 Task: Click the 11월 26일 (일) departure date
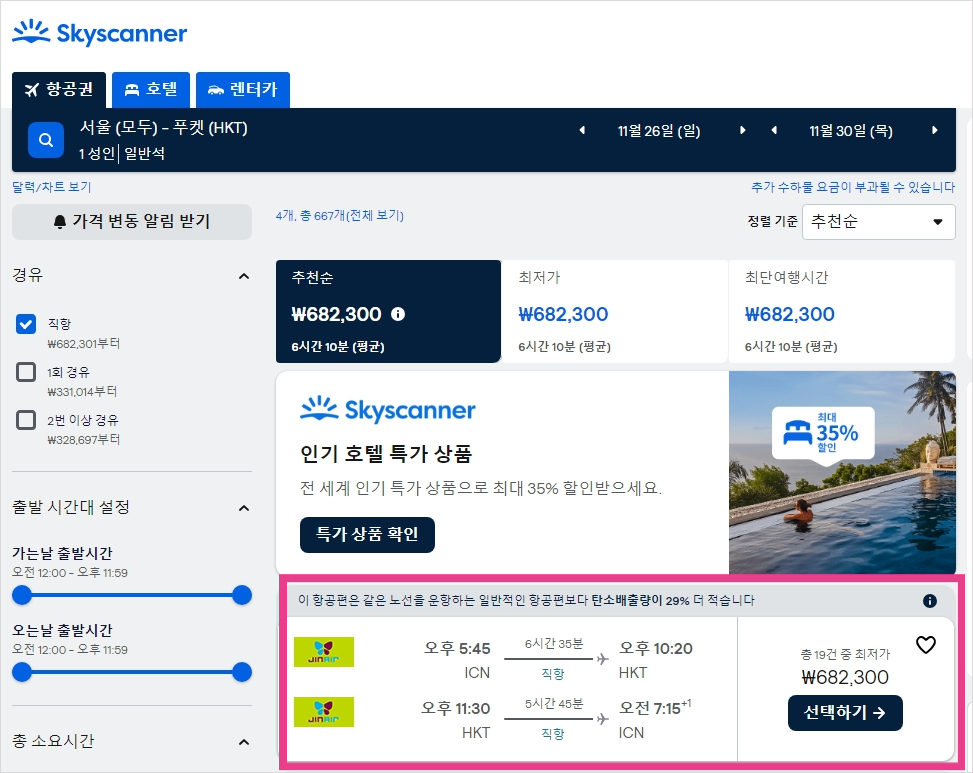(659, 131)
